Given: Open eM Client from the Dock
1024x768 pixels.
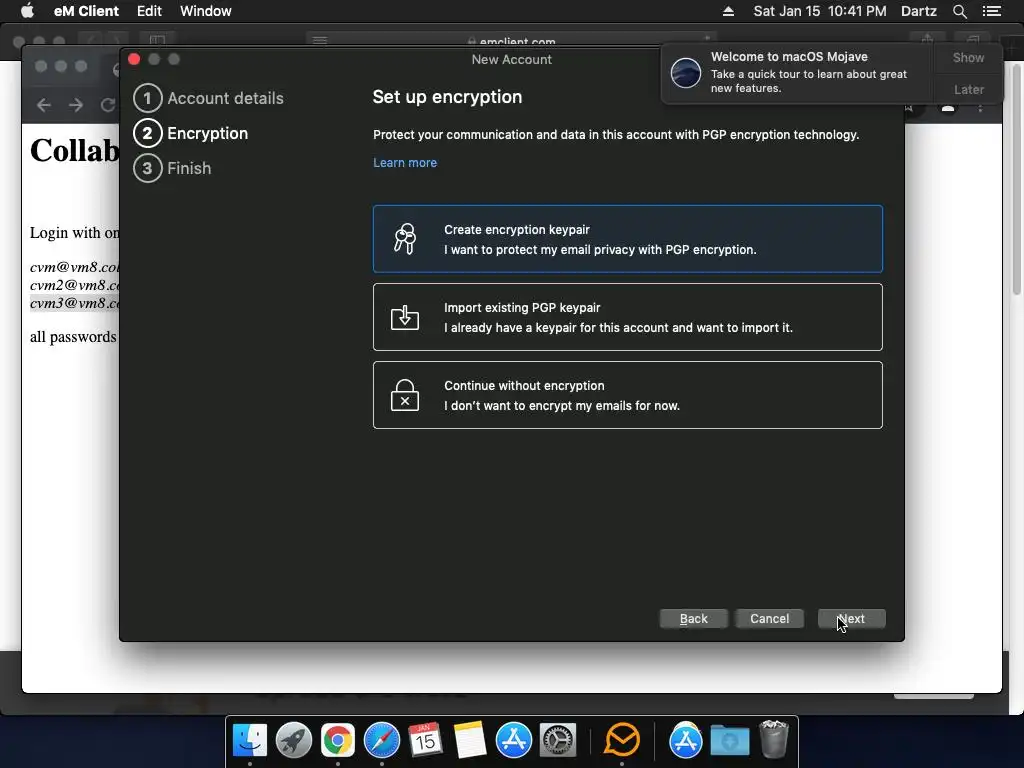Looking at the screenshot, I should [622, 740].
